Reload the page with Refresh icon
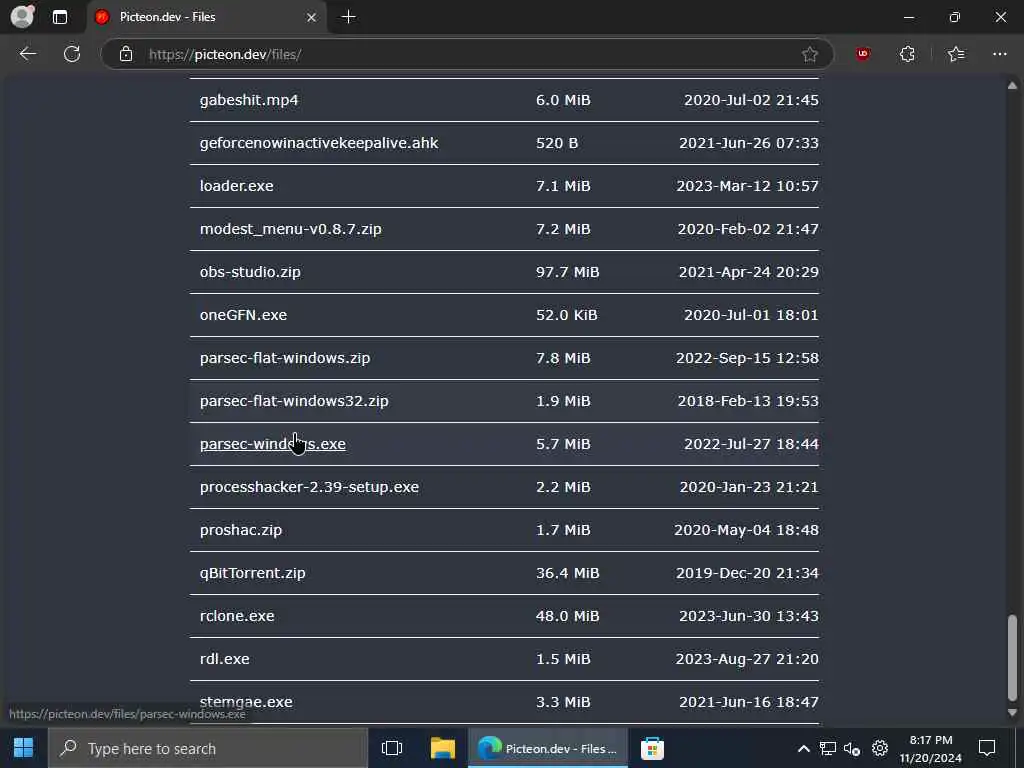 (72, 54)
